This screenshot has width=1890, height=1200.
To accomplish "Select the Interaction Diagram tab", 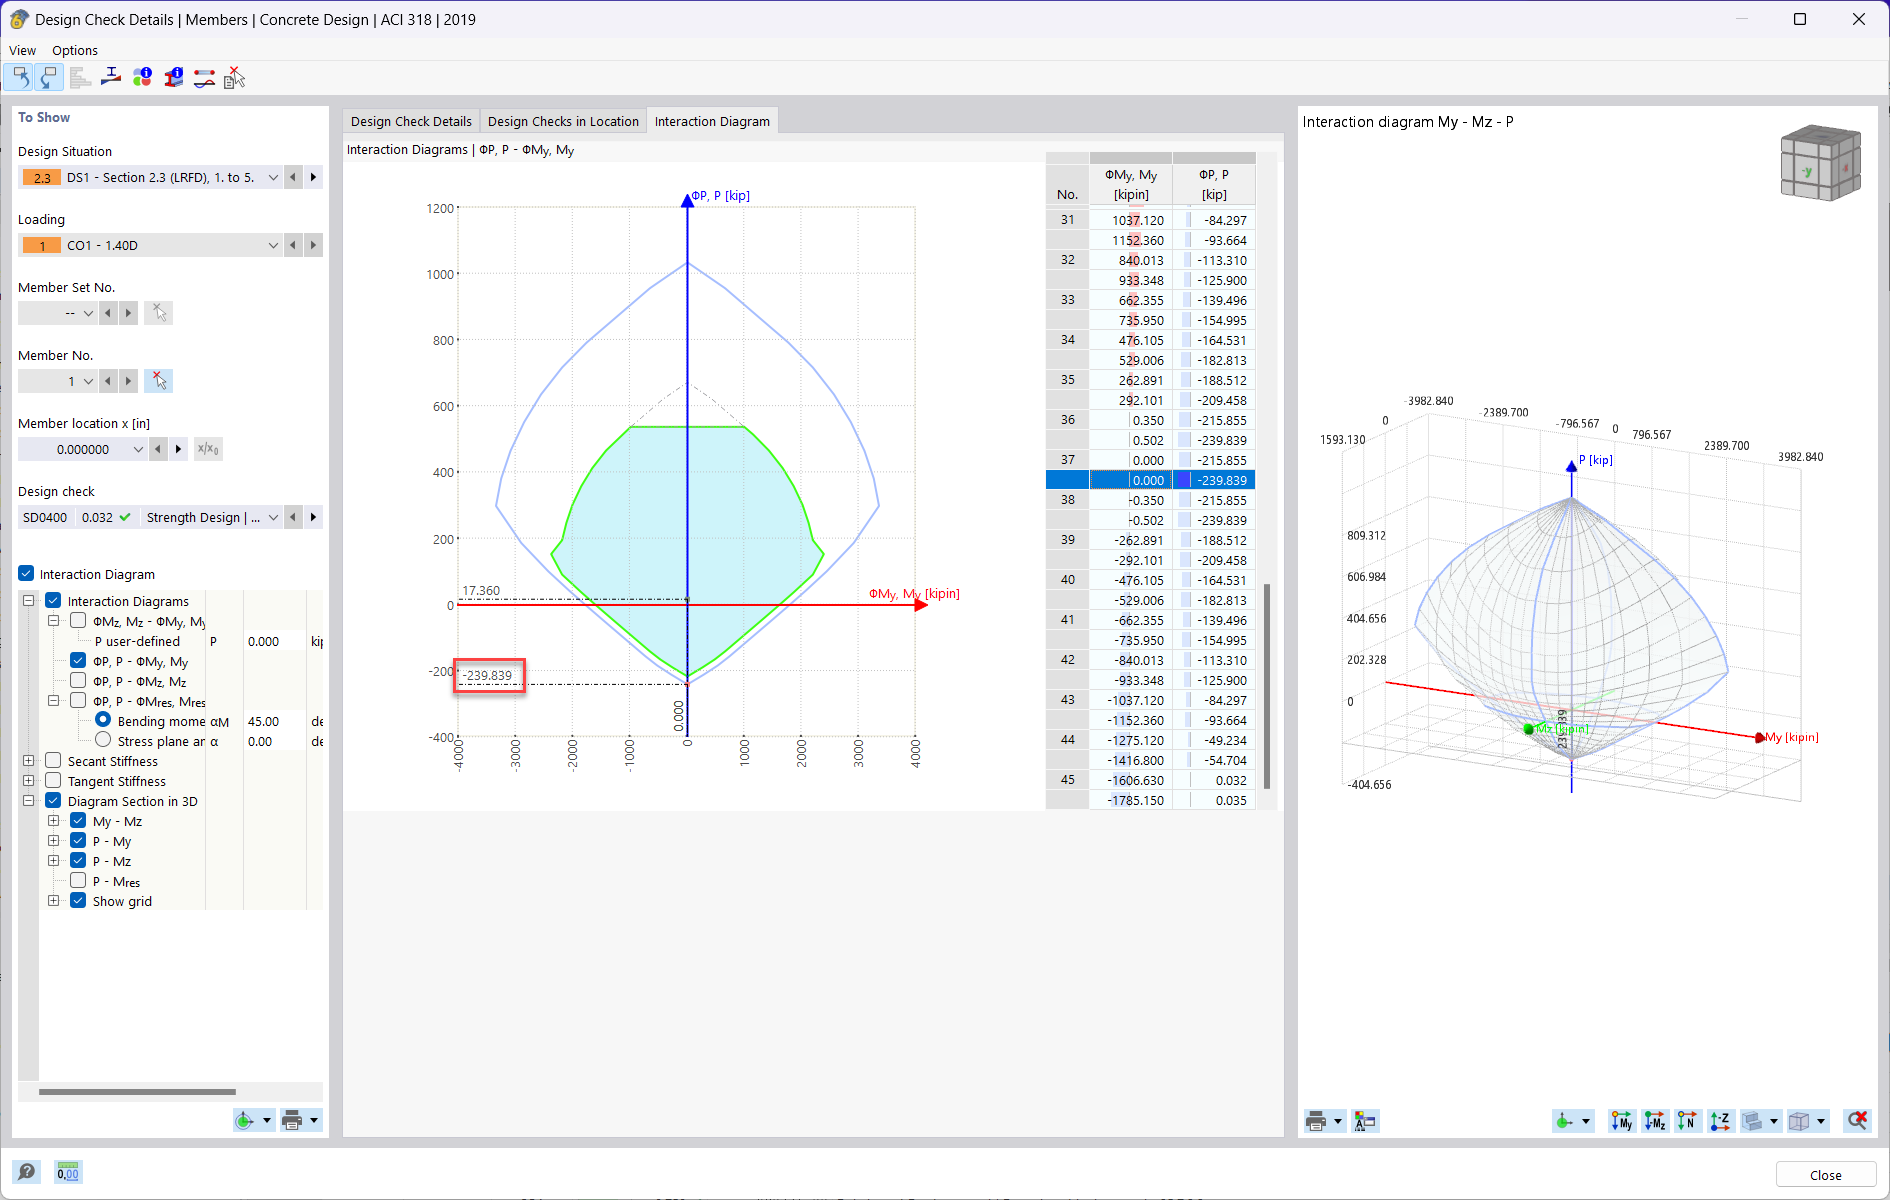I will pos(712,121).
